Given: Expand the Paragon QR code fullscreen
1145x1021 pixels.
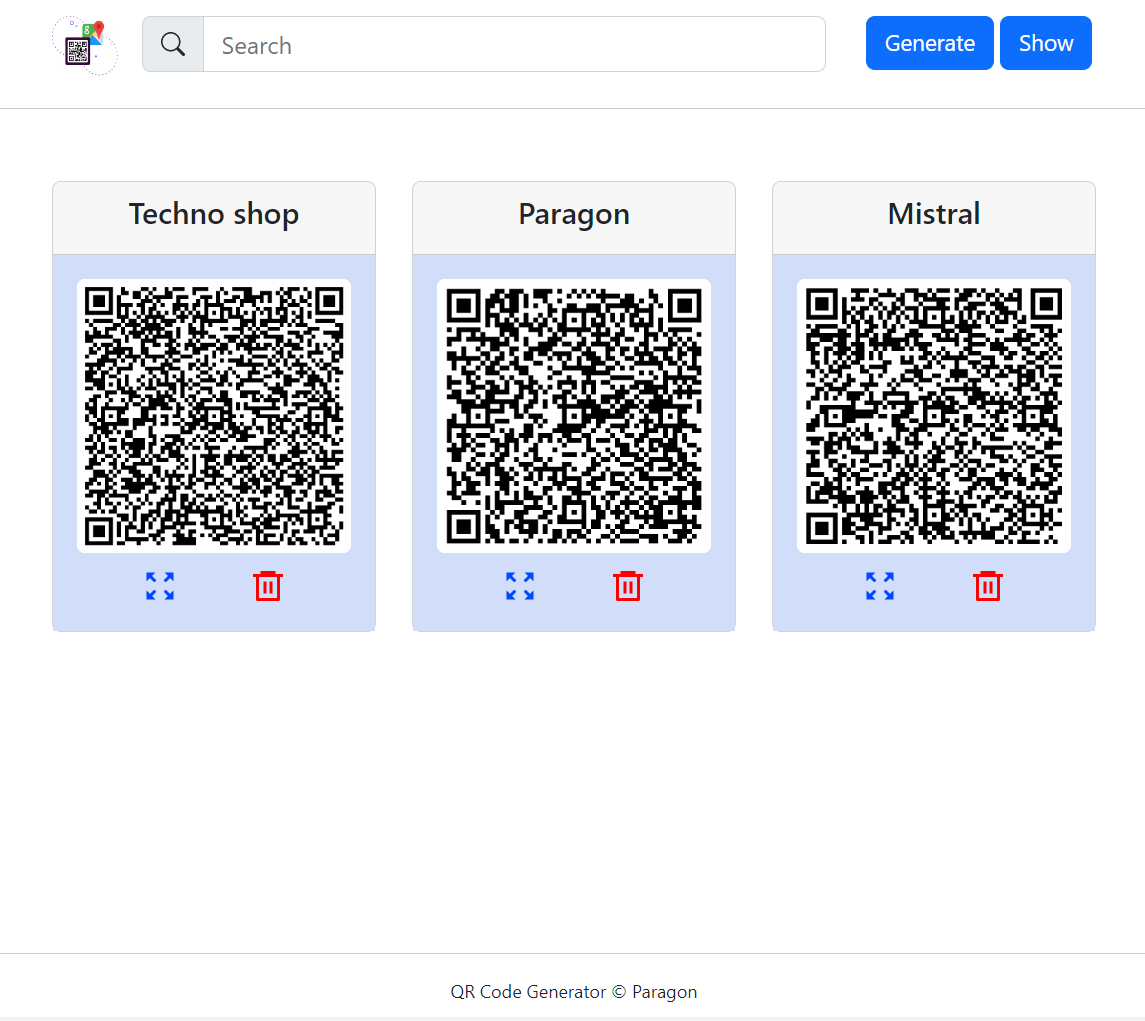Looking at the screenshot, I should [520, 586].
